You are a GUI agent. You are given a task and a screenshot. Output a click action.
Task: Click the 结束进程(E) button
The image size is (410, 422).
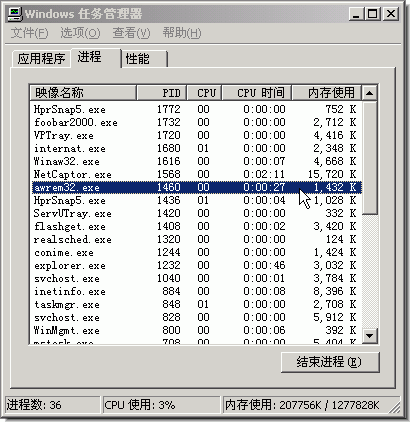pyautogui.click(x=330, y=362)
